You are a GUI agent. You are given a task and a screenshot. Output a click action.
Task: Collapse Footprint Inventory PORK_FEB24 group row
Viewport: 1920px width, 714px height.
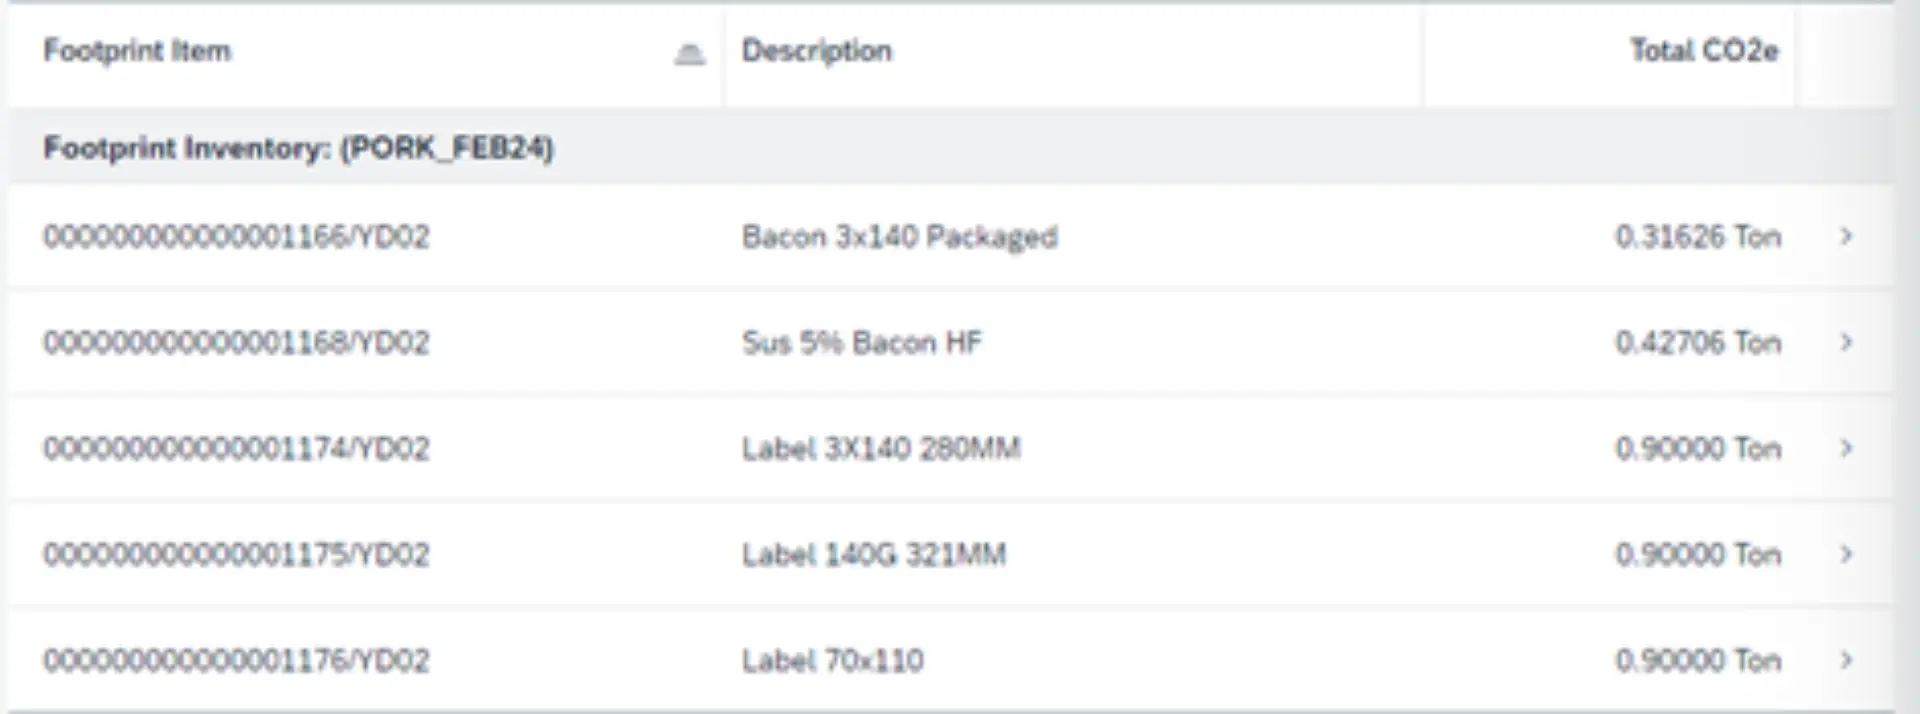point(298,148)
